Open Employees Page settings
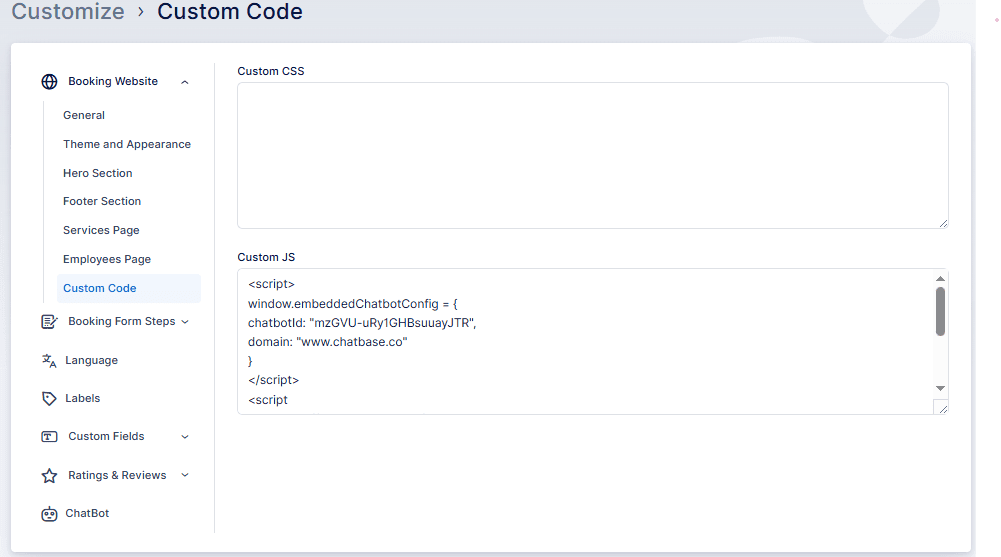Viewport: 1001px width, 557px height. (x=107, y=259)
